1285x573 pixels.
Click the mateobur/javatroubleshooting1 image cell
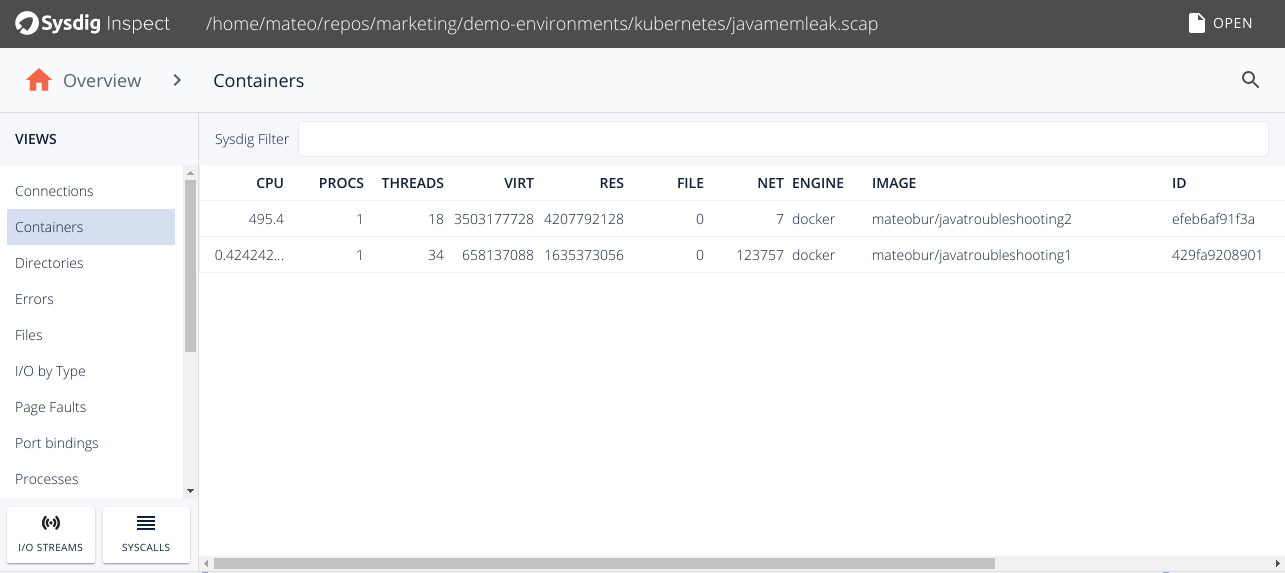[972, 255]
